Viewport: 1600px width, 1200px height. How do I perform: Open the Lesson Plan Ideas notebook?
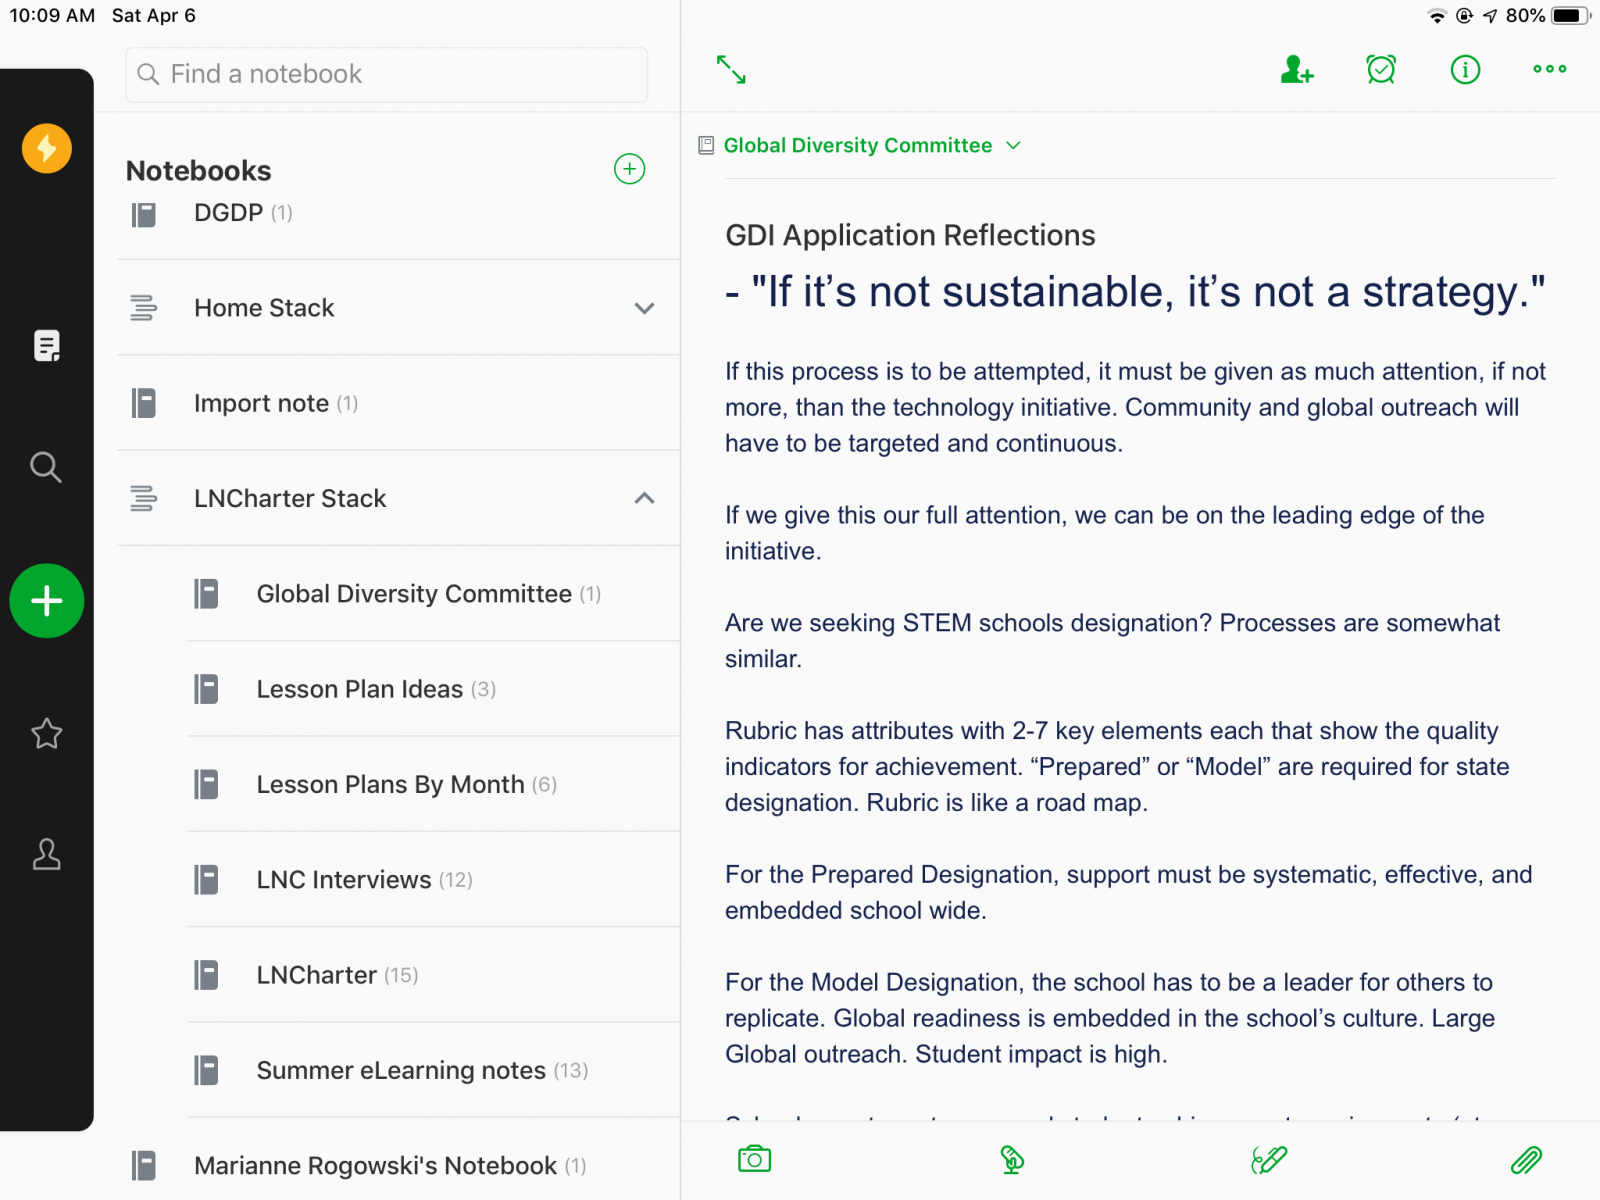click(360, 689)
